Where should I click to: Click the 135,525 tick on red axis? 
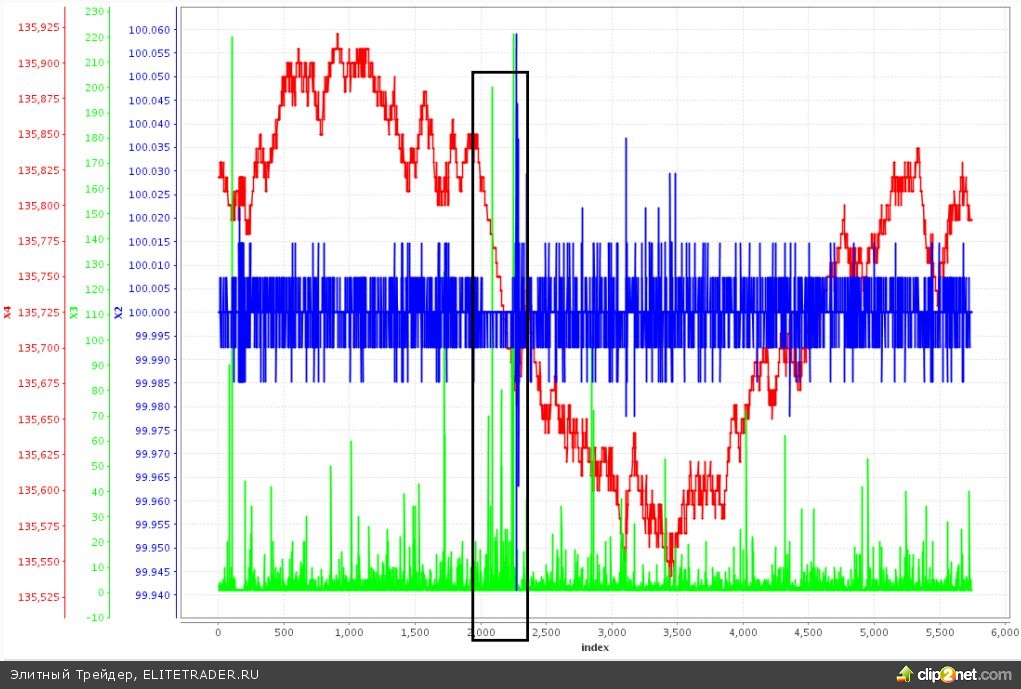pyautogui.click(x=38, y=597)
